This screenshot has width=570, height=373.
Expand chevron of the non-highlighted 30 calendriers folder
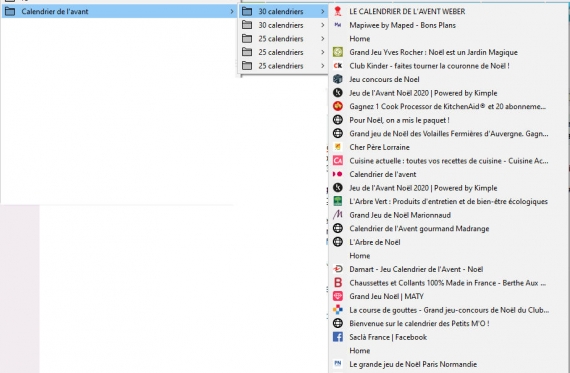(x=322, y=25)
